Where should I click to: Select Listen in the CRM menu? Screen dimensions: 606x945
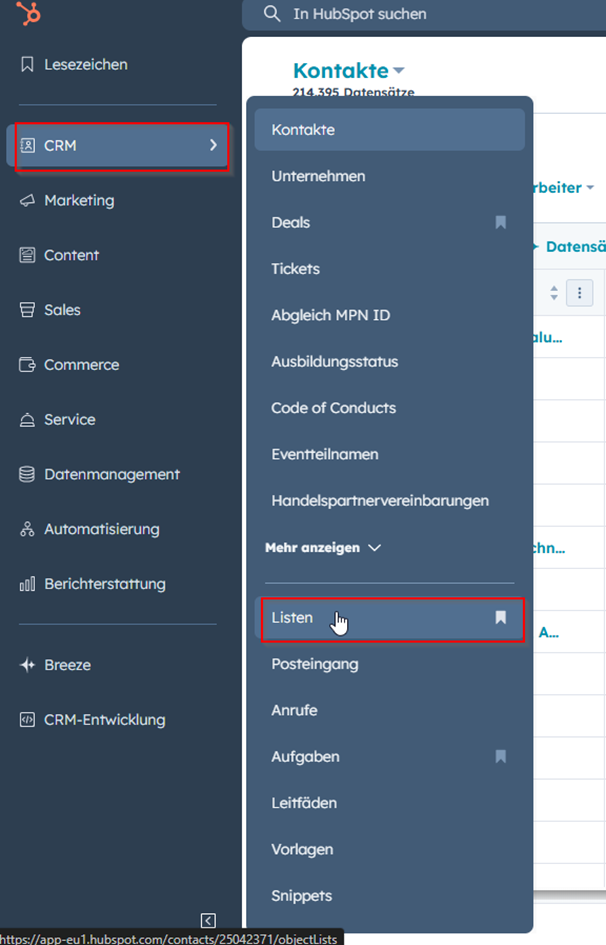390,618
